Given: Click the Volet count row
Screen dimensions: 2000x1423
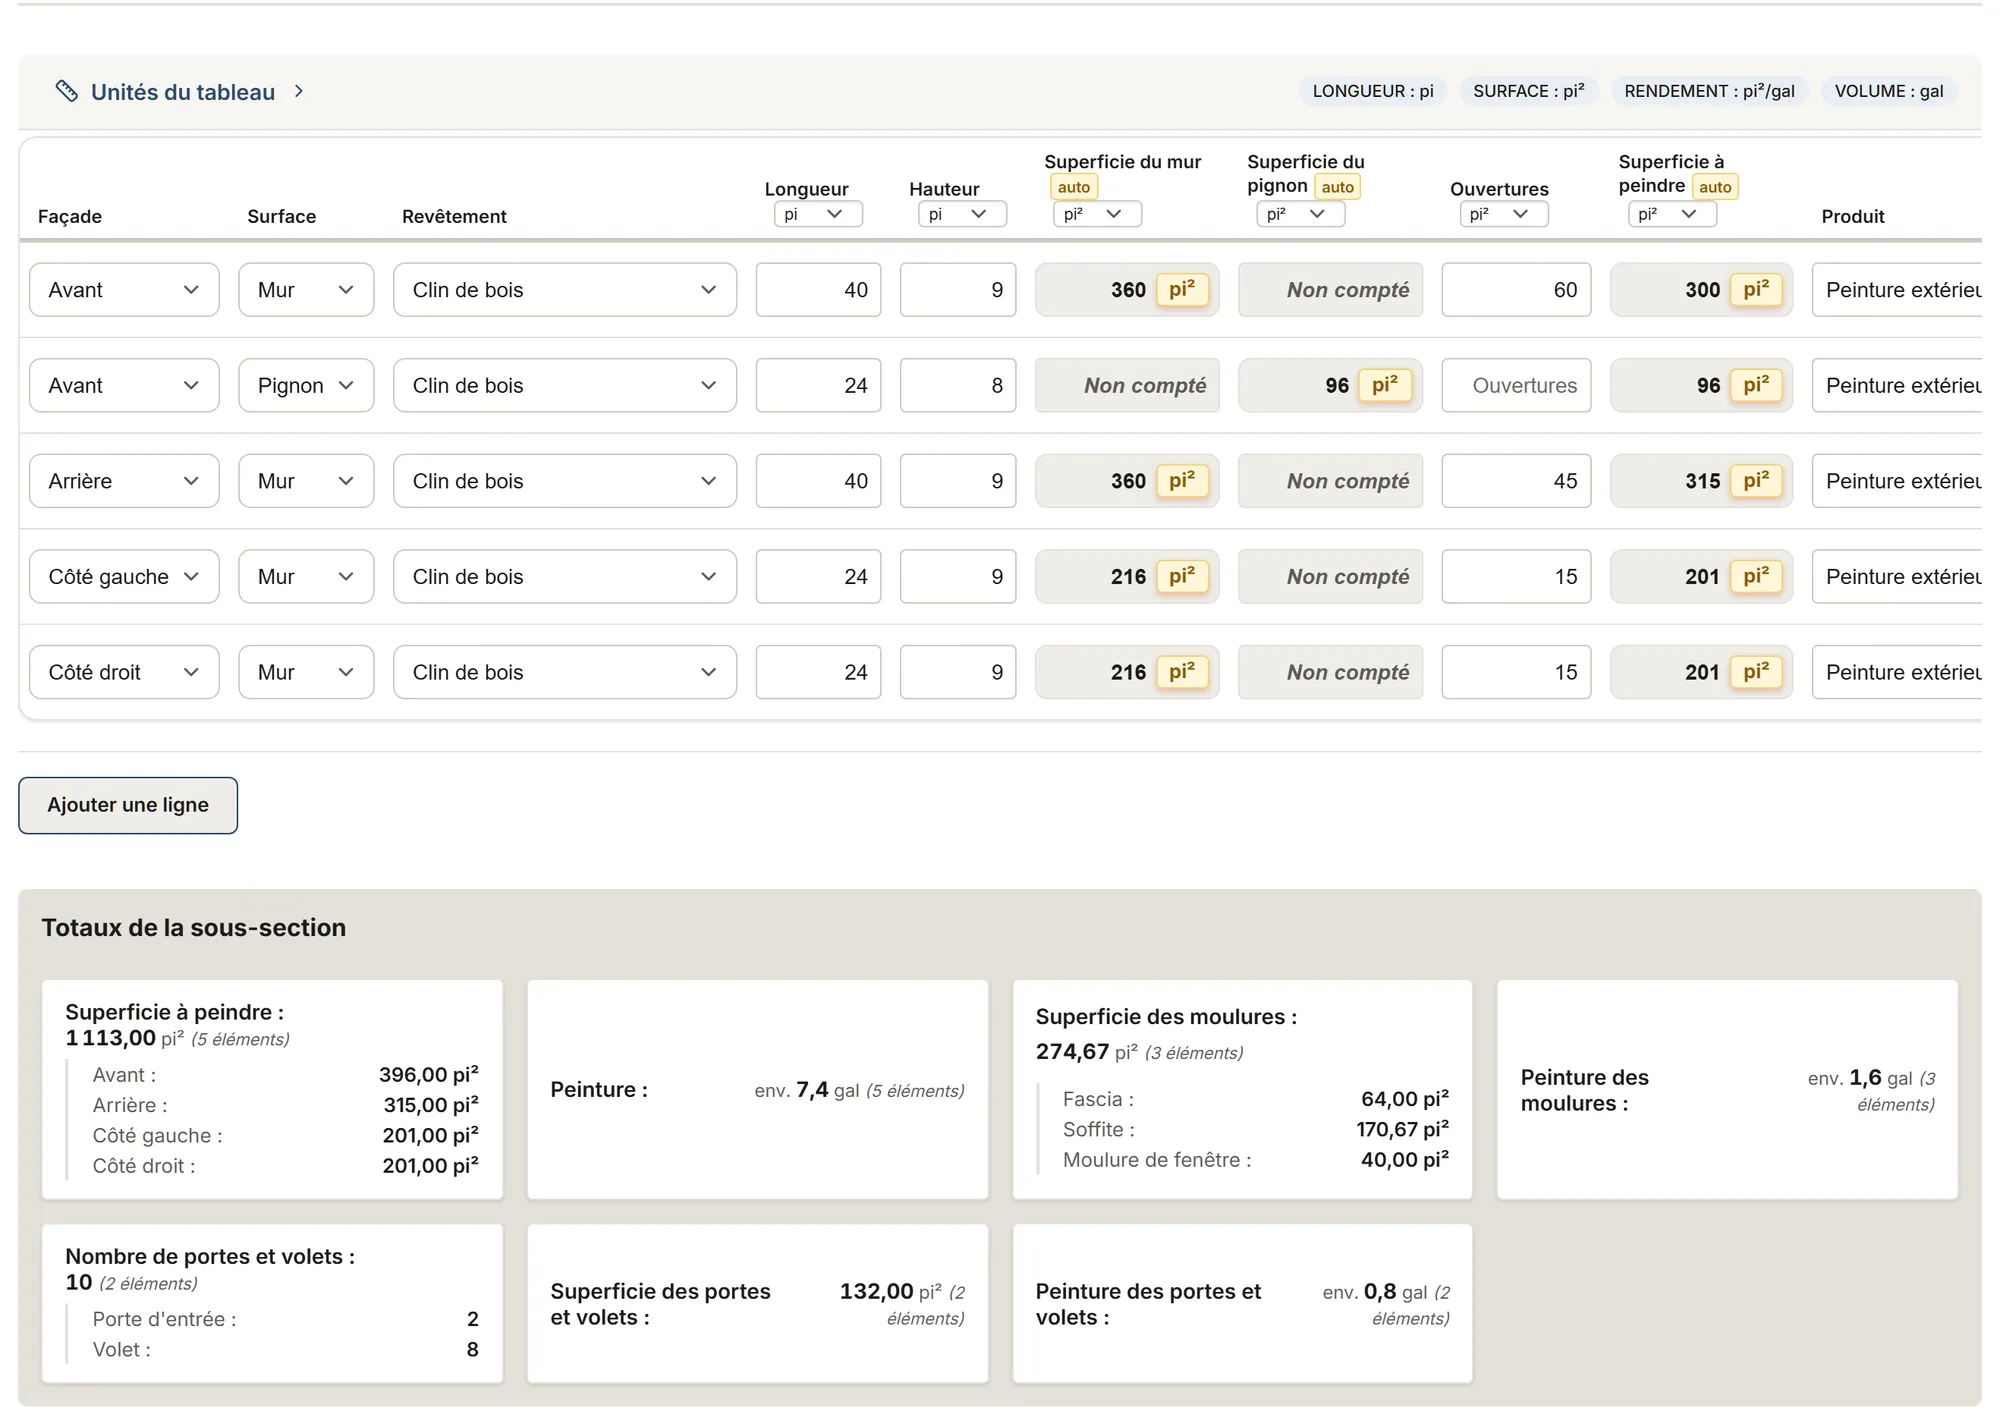Looking at the screenshot, I should pos(285,1350).
